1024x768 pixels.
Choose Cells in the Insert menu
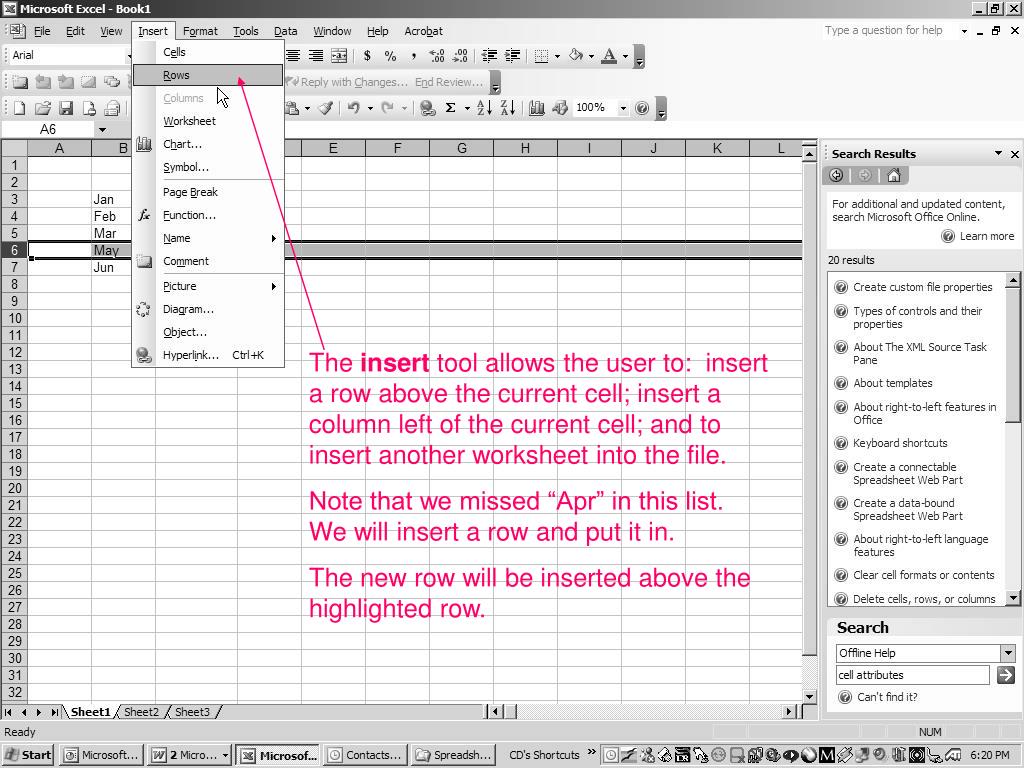point(208,52)
